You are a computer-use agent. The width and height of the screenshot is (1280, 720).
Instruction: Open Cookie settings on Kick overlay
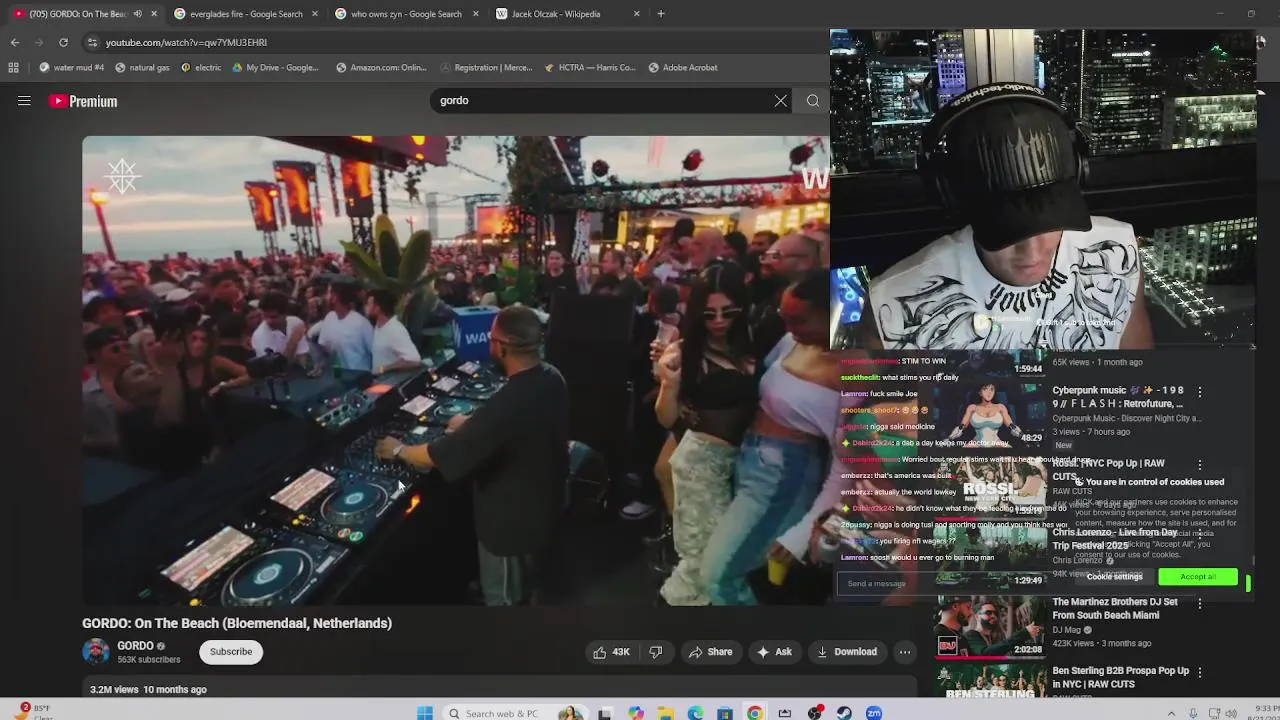(1114, 577)
